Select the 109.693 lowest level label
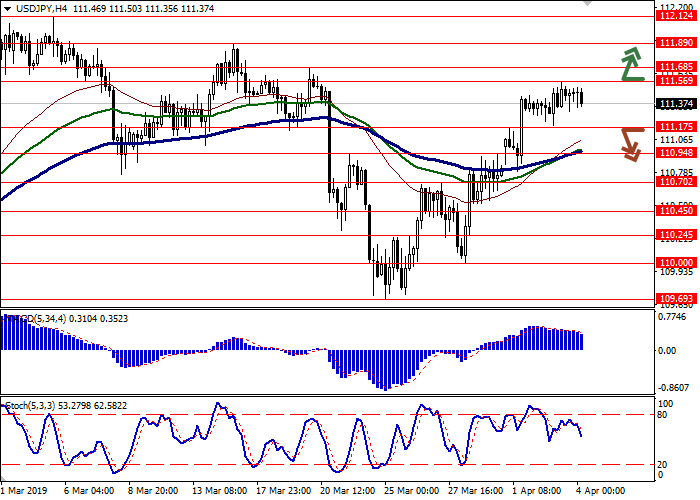Screen dimensions: 700x500 (676, 299)
